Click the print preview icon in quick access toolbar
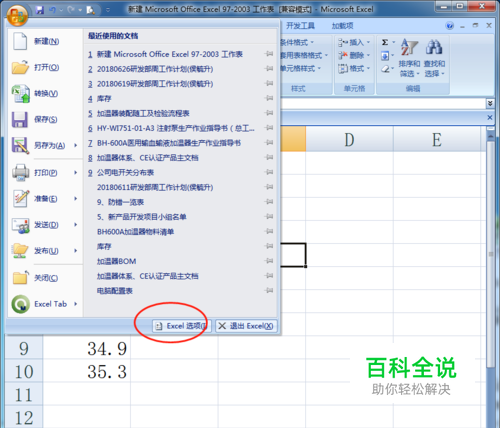This screenshot has width=500, height=428. [x=90, y=10]
